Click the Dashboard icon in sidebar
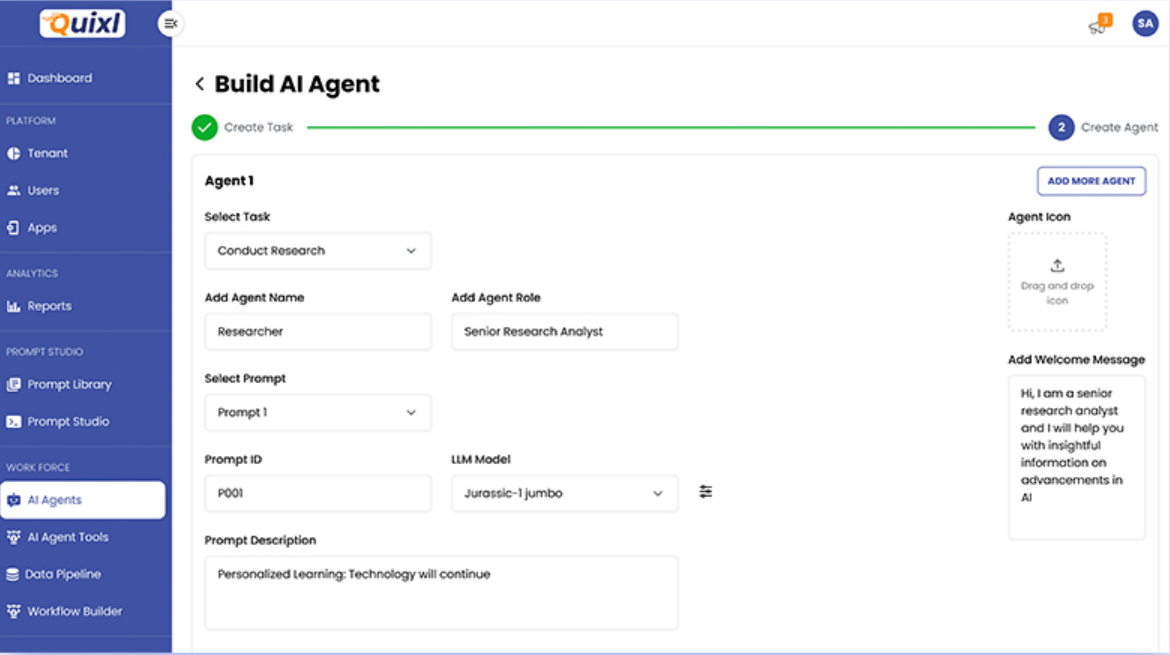Image resolution: width=1170 pixels, height=655 pixels. click(14, 78)
